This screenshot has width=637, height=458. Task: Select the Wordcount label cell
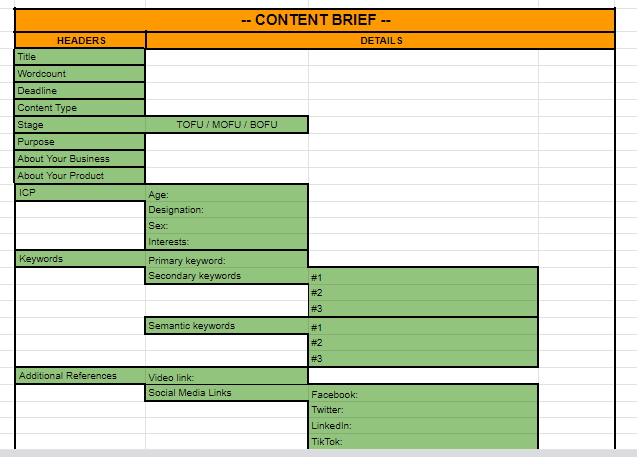pyautogui.click(x=80, y=74)
